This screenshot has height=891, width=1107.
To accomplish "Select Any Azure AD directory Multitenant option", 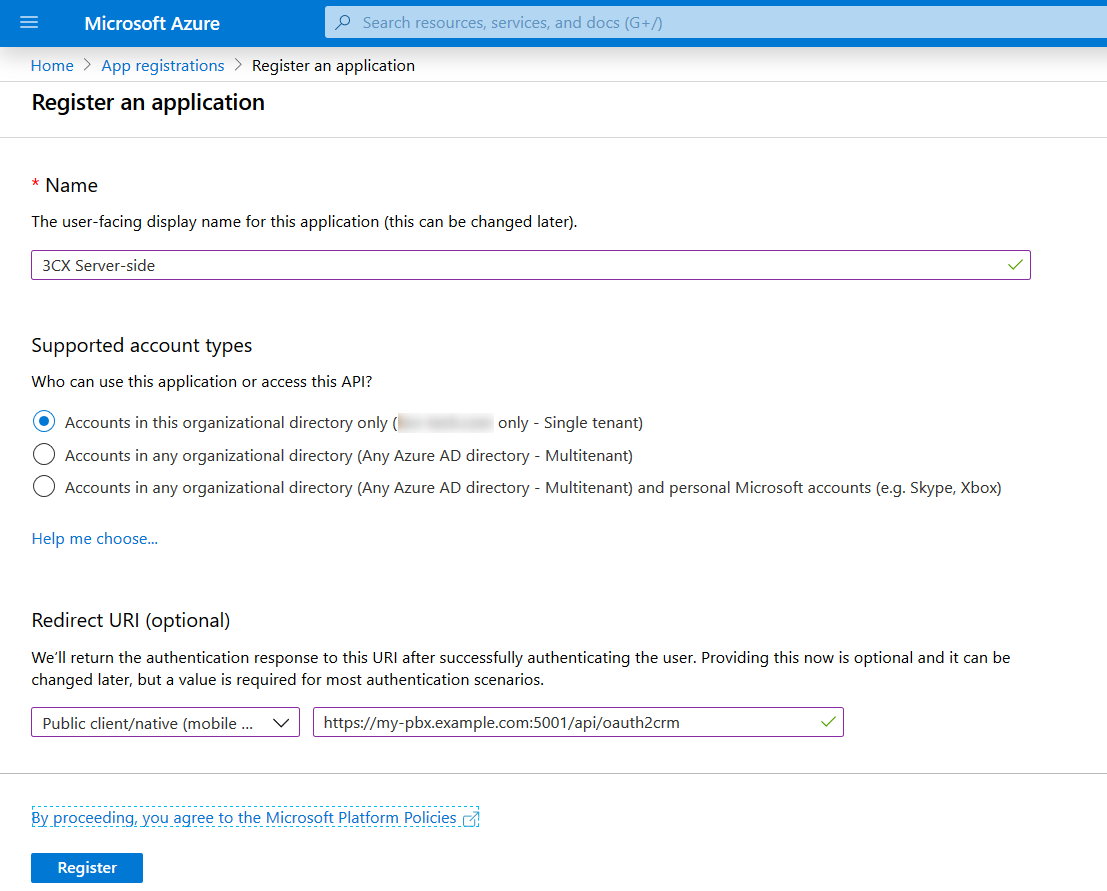I will tap(44, 455).
